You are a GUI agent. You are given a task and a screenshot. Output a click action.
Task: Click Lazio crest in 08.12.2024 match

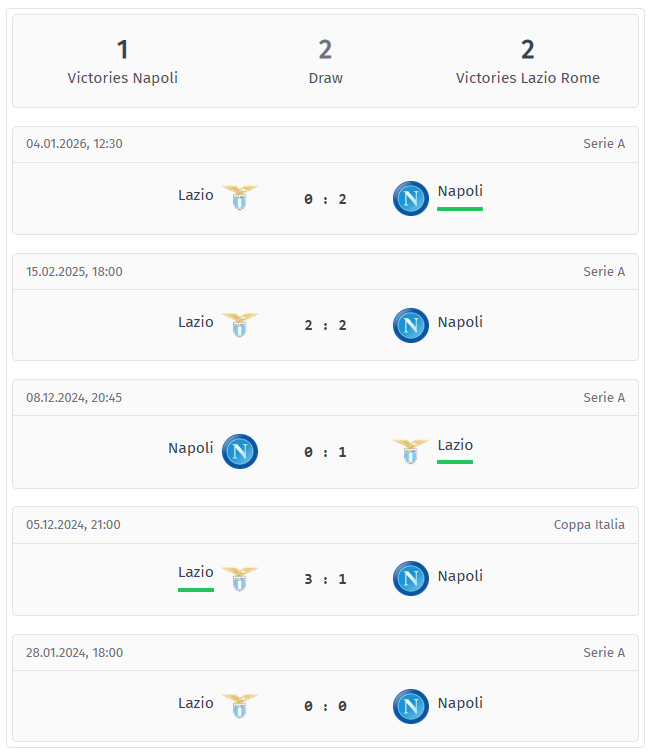(x=410, y=451)
